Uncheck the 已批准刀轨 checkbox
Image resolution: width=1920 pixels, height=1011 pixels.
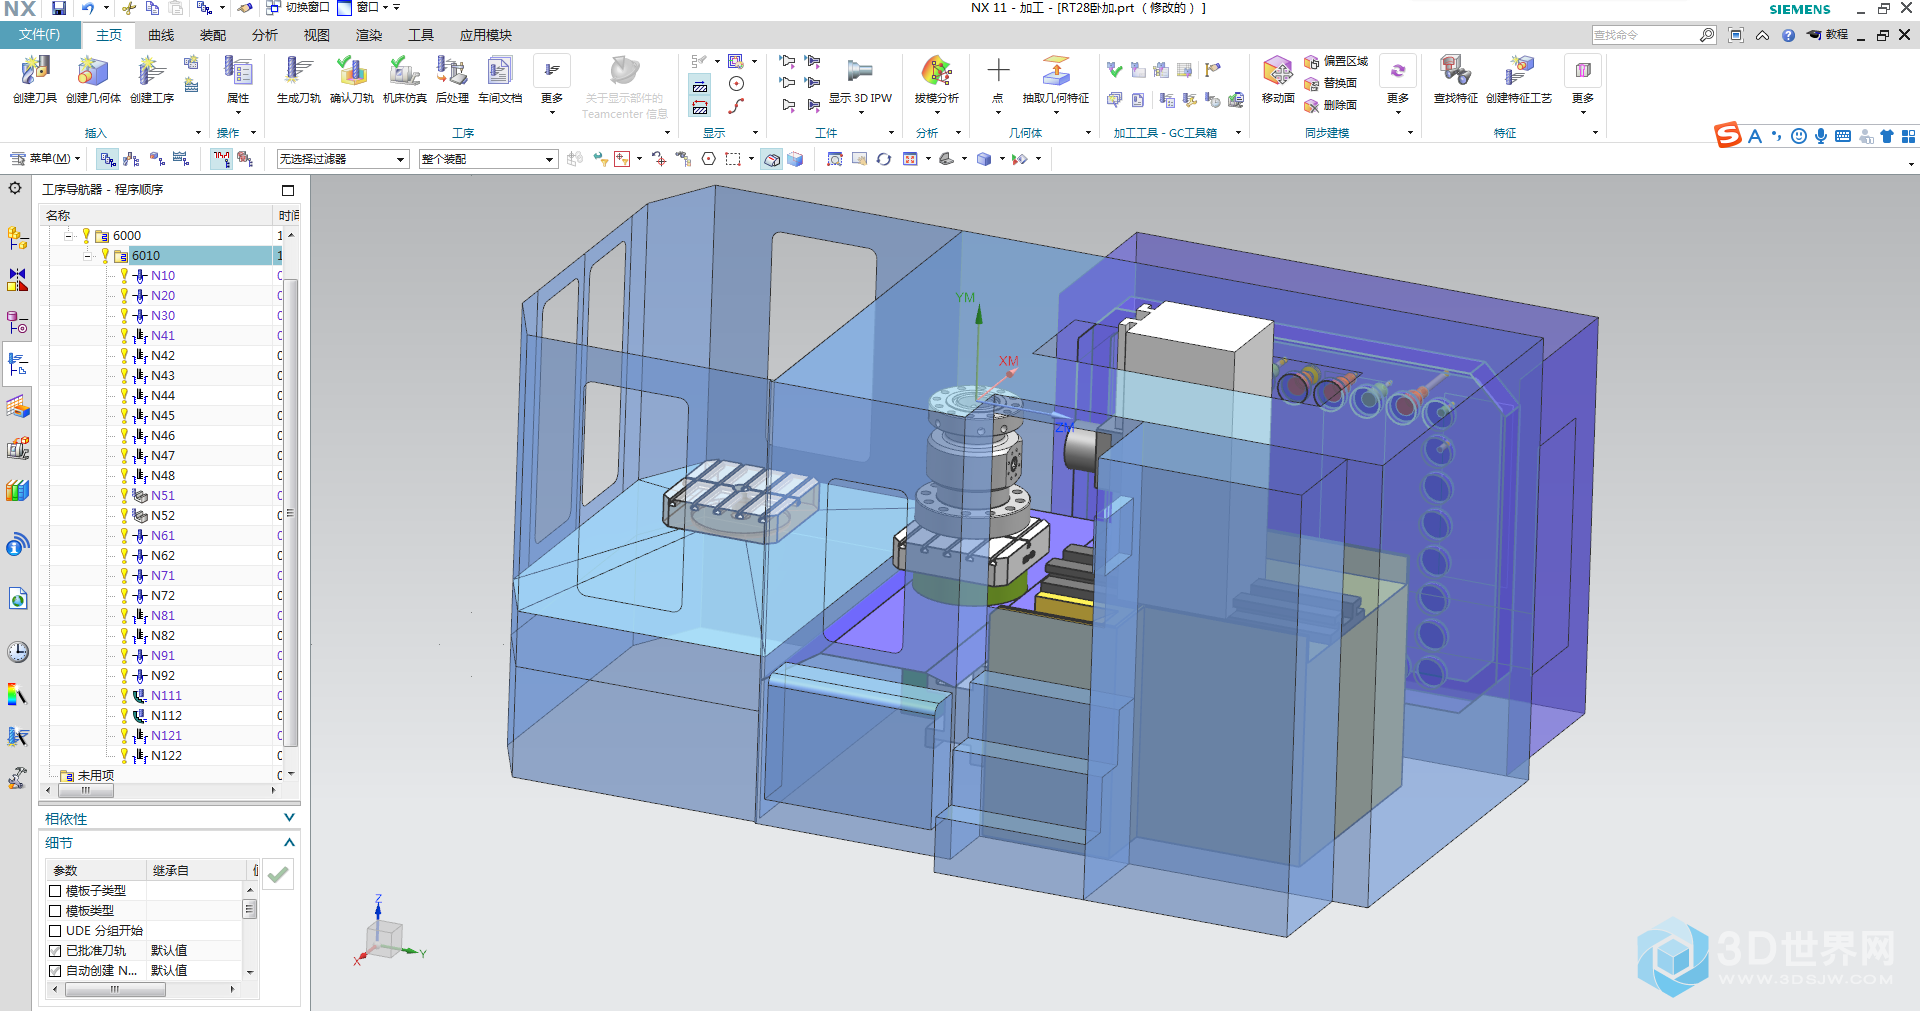tap(55, 951)
